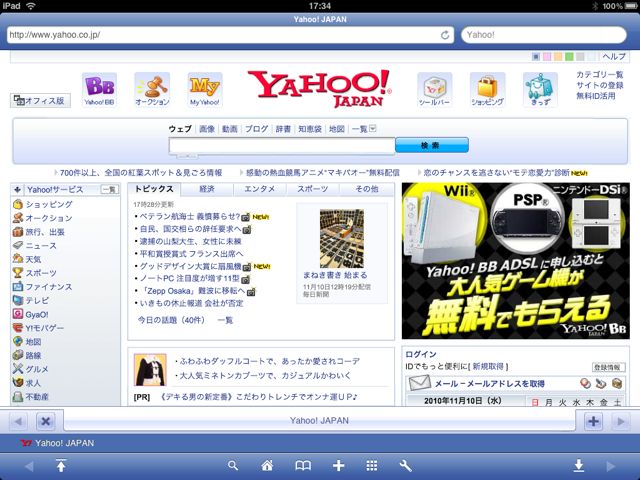Tap the plus icon in bottom toolbar
Image resolution: width=640 pixels, height=480 pixels.
coord(338,465)
